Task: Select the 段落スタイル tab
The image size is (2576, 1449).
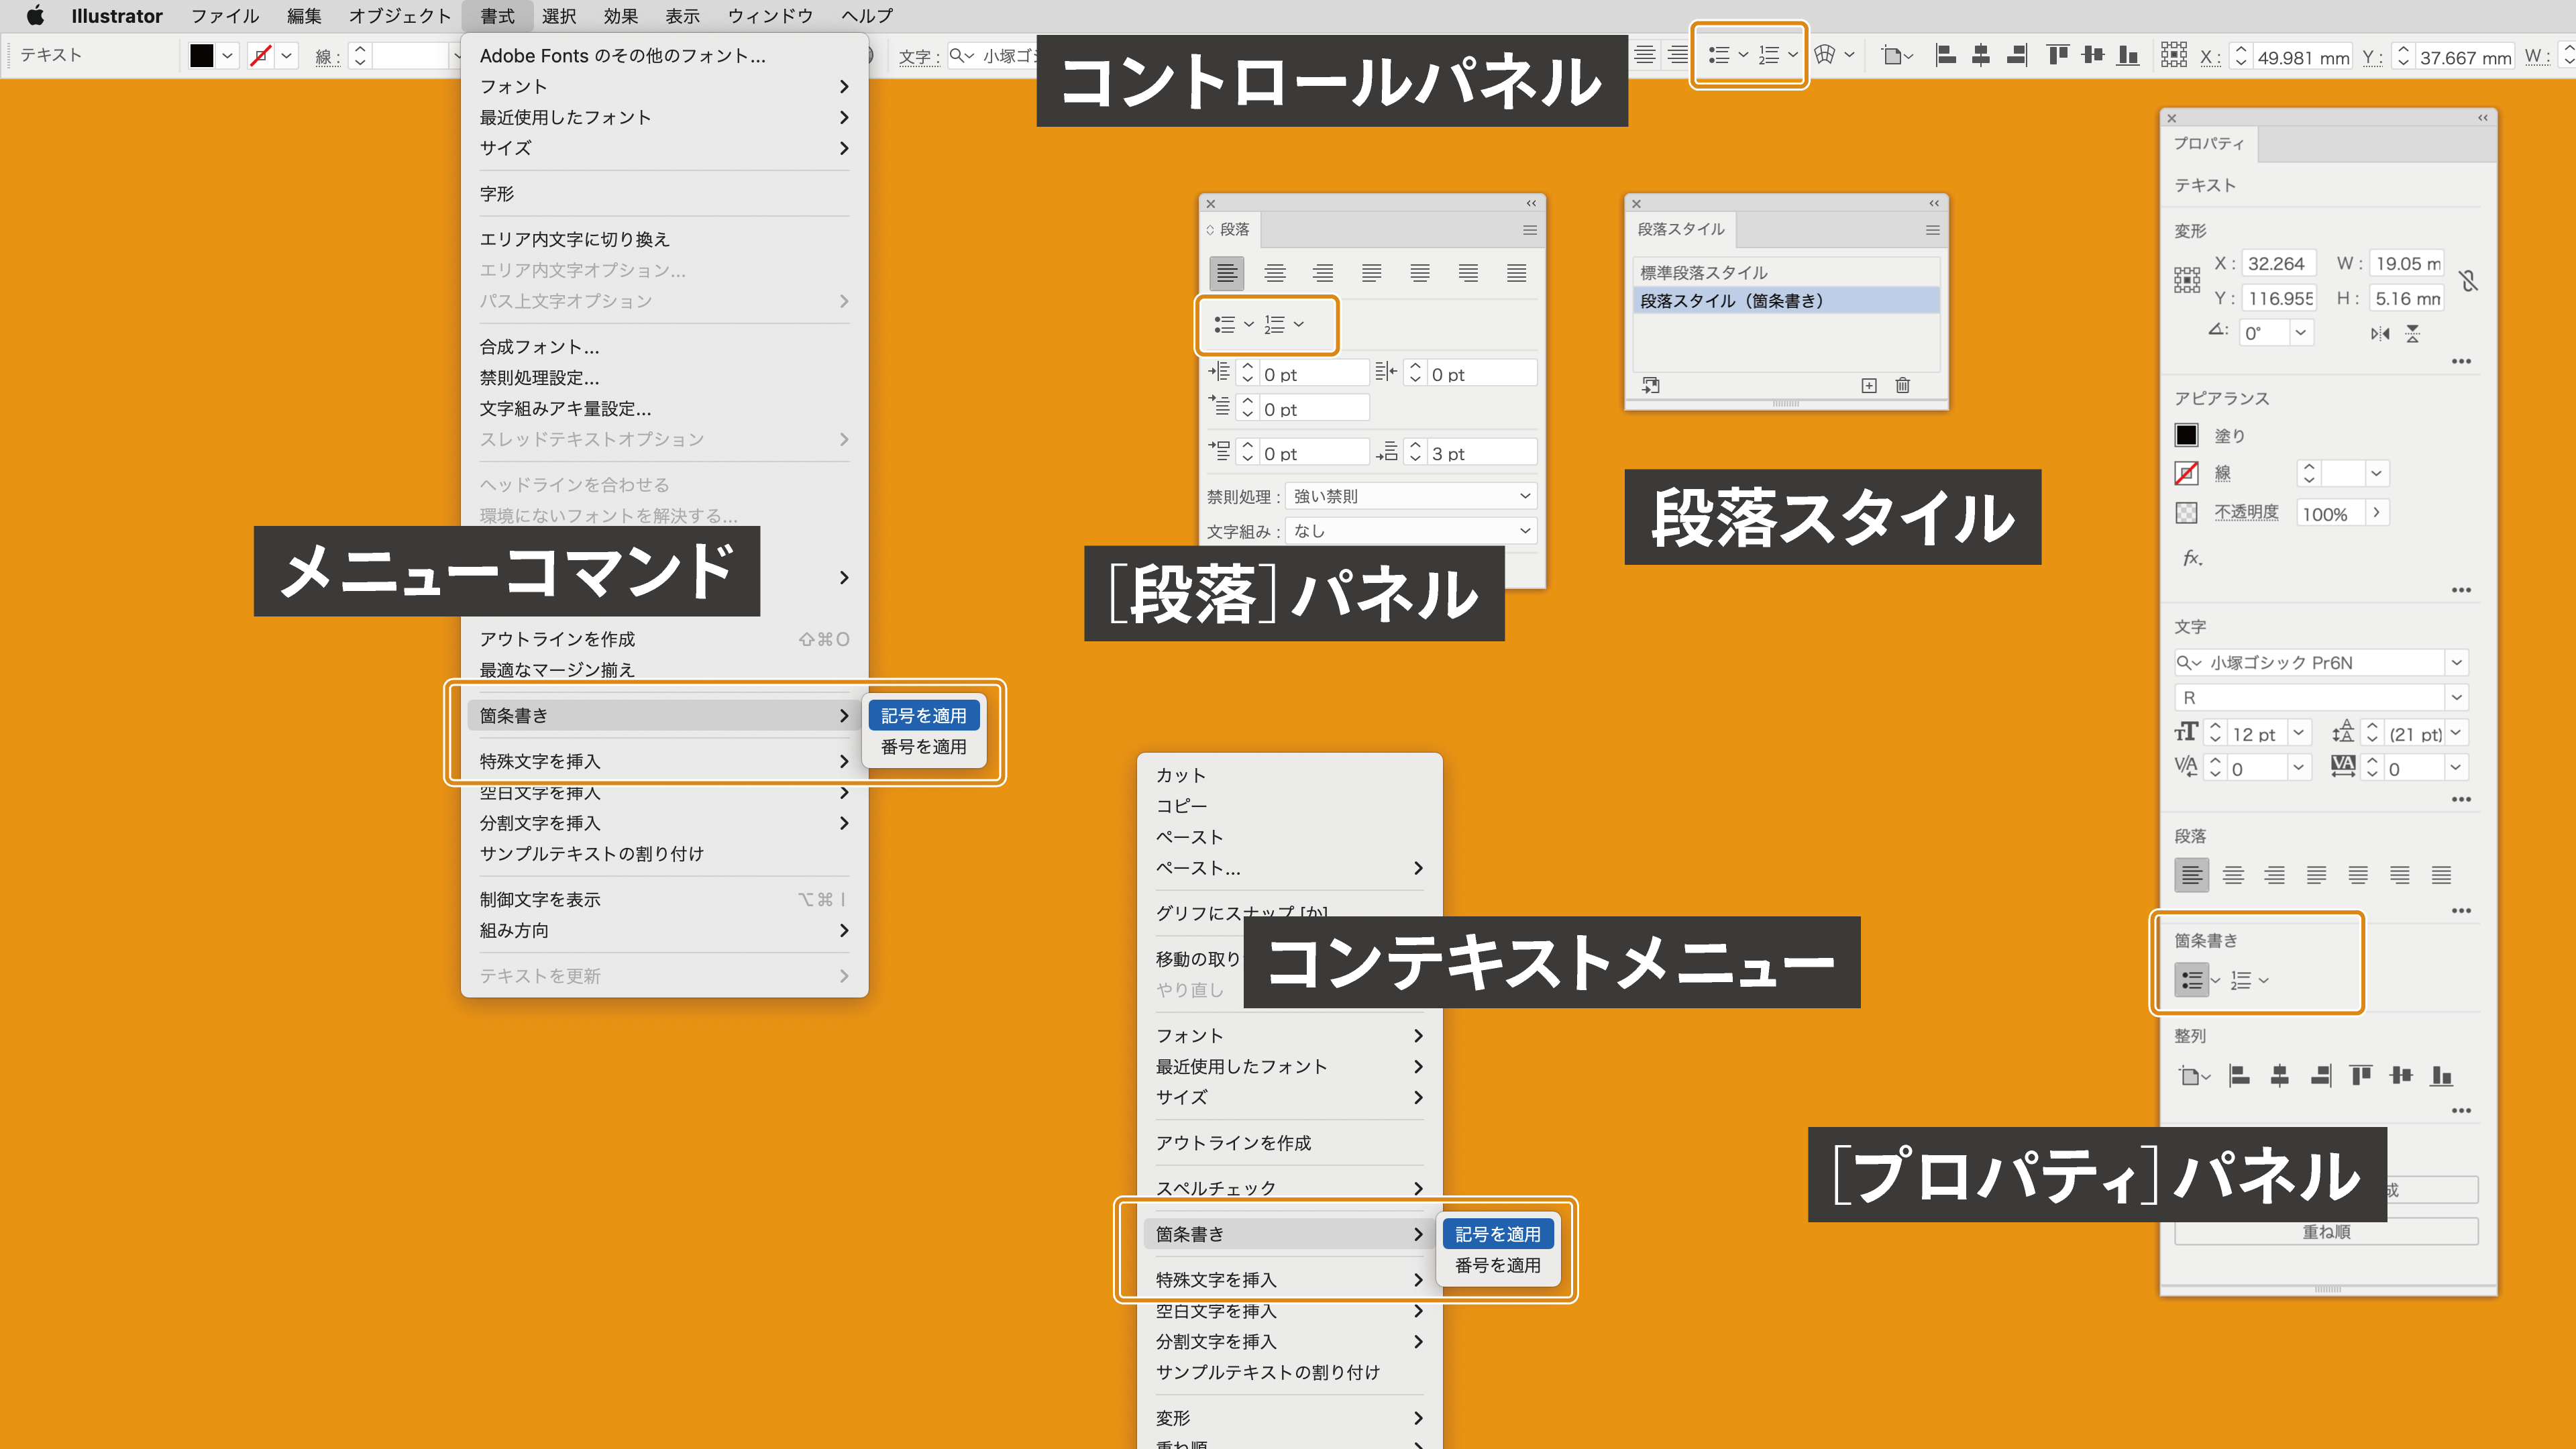Action: coord(1681,229)
